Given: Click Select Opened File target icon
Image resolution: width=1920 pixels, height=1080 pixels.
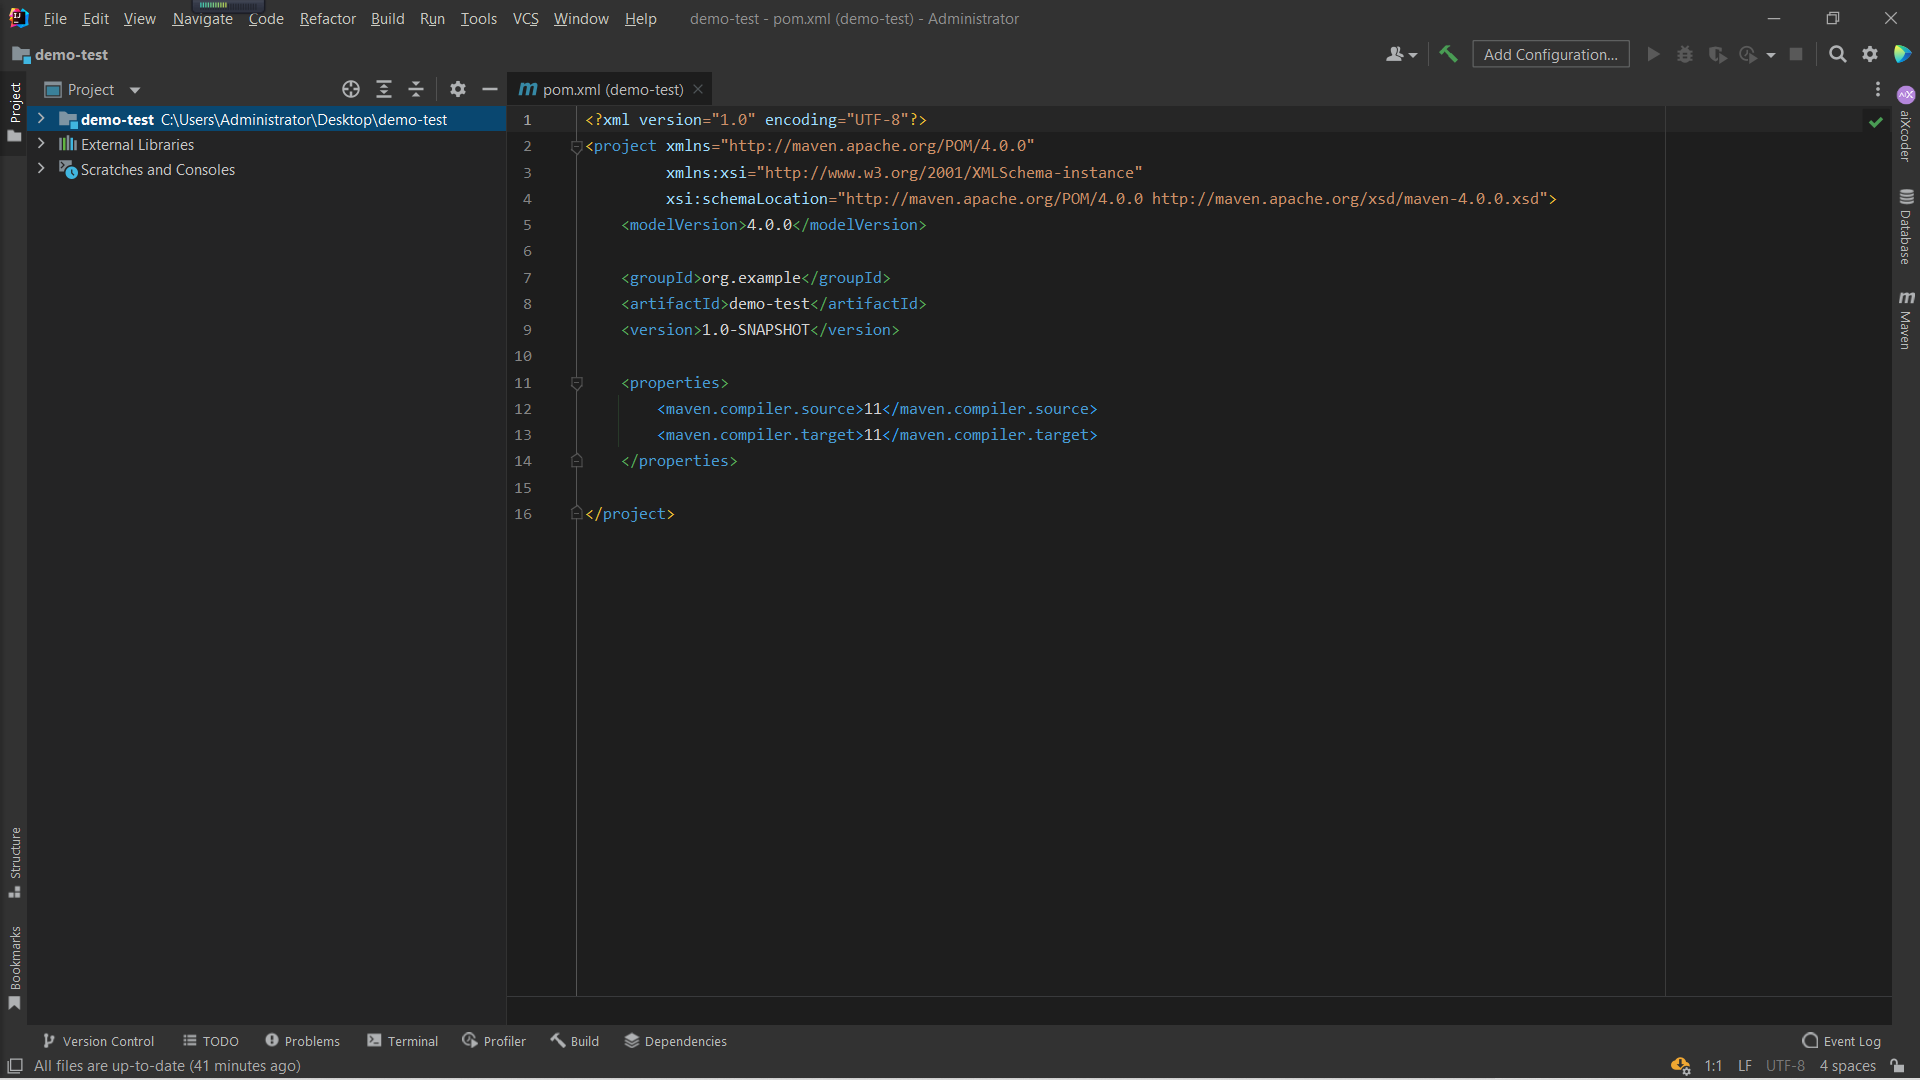Looking at the screenshot, I should click(x=351, y=89).
